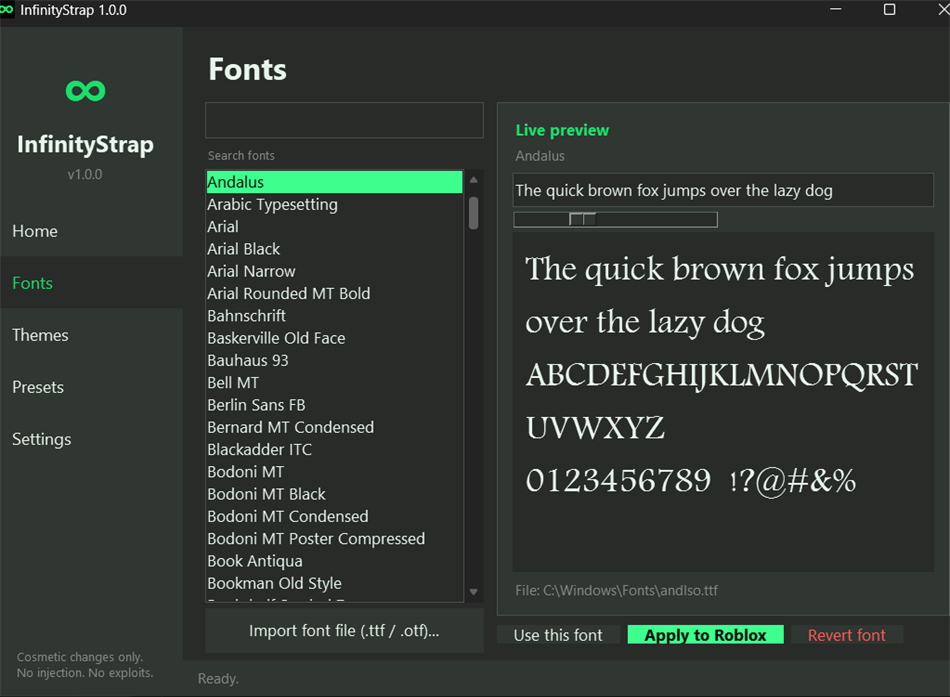Image resolution: width=950 pixels, height=697 pixels.
Task: Select Arabic Typesetting font
Action: pos(334,204)
